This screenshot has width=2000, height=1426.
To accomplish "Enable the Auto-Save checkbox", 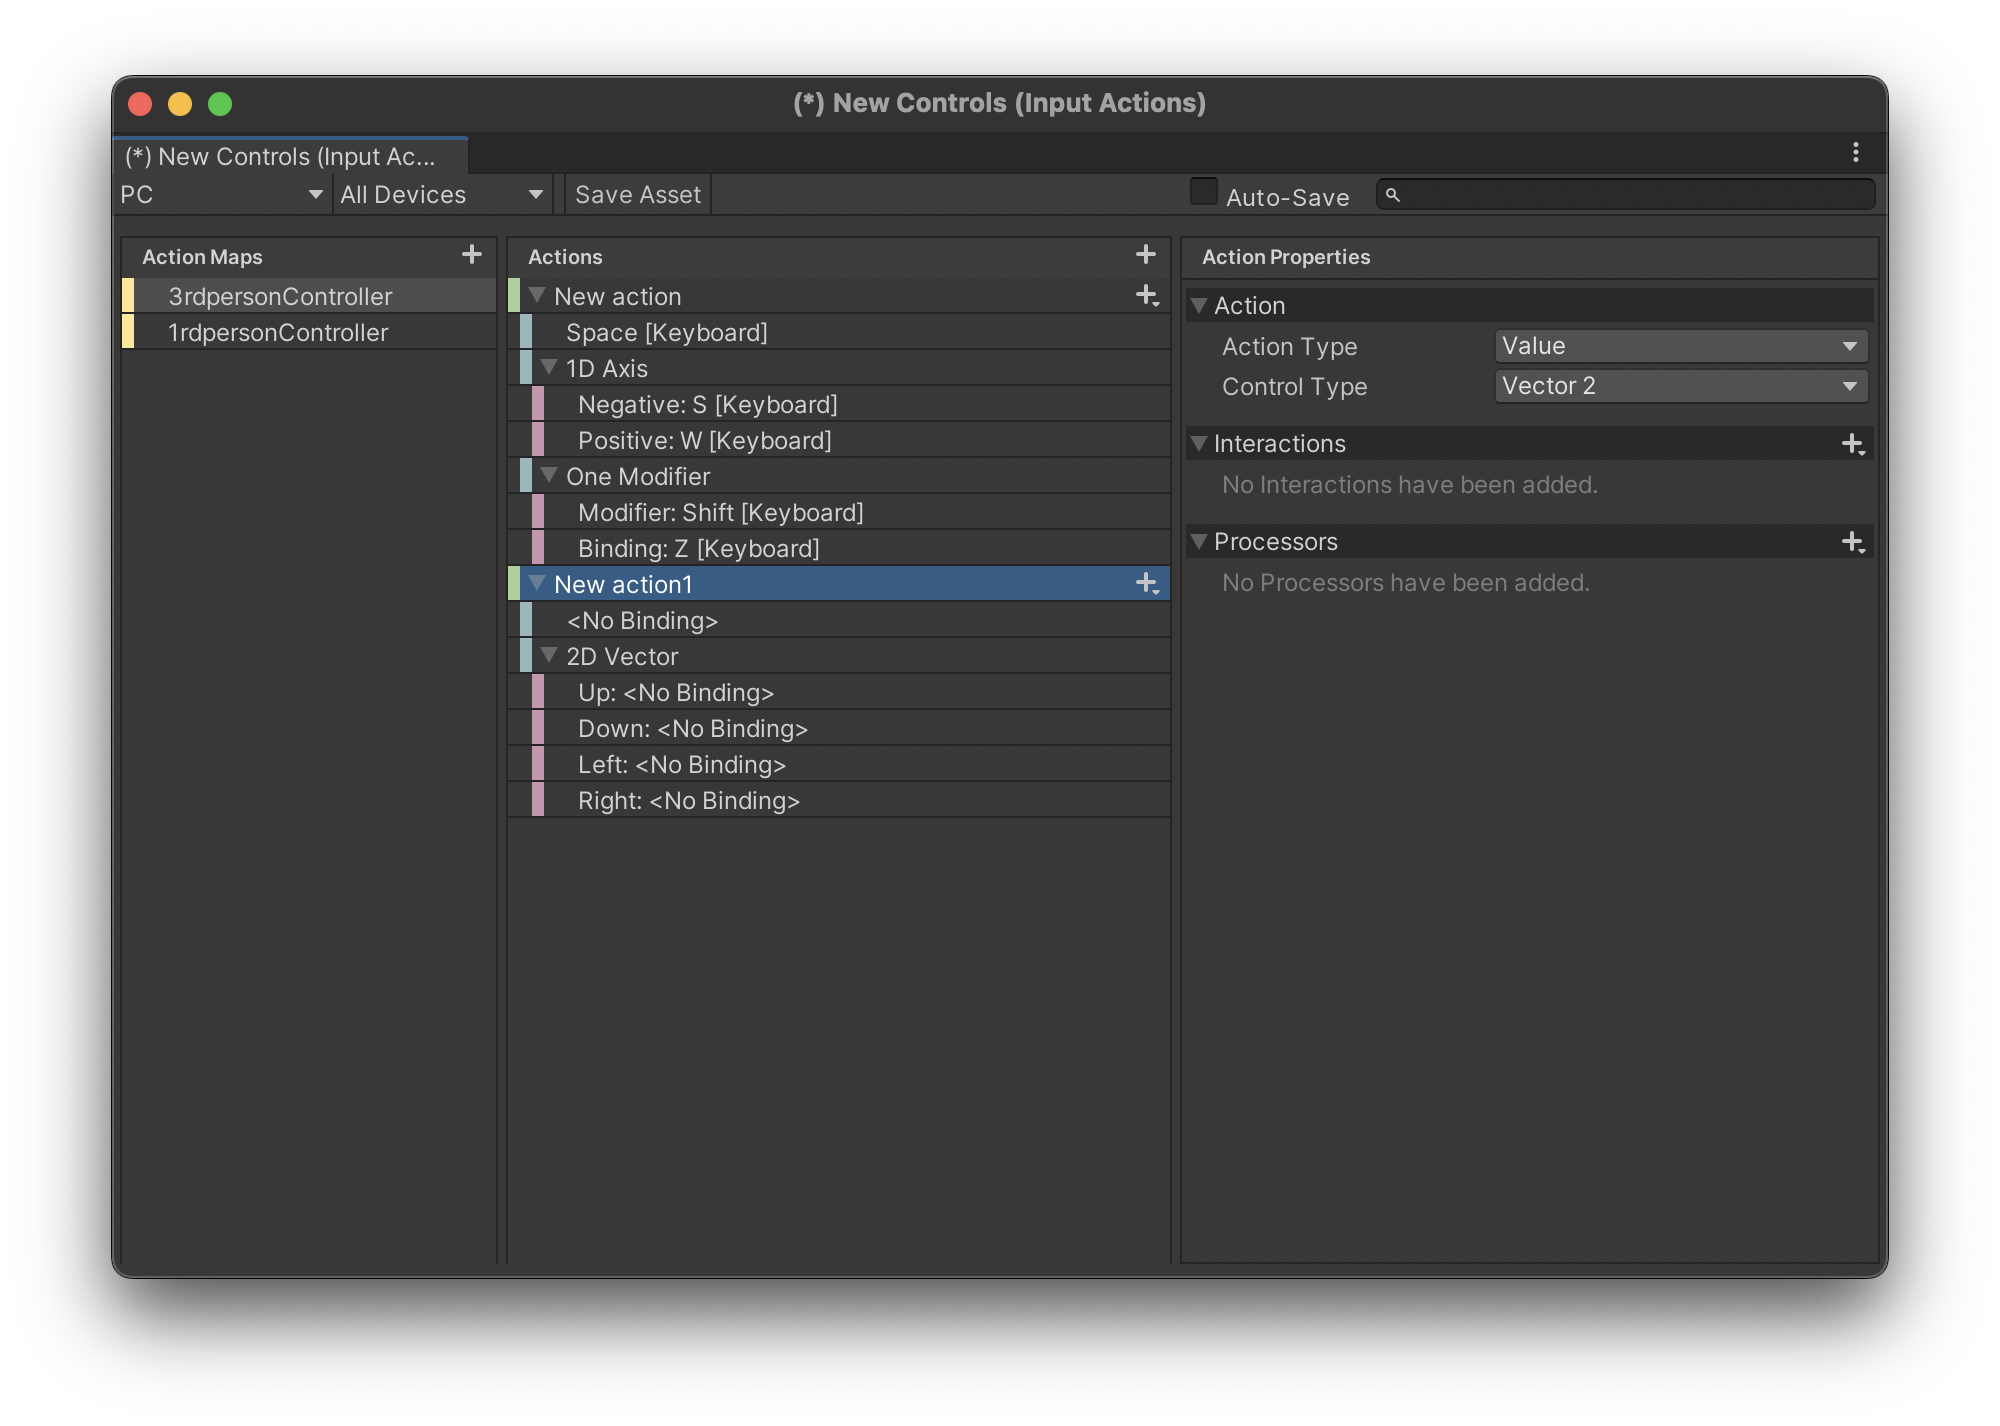I will 1203,192.
